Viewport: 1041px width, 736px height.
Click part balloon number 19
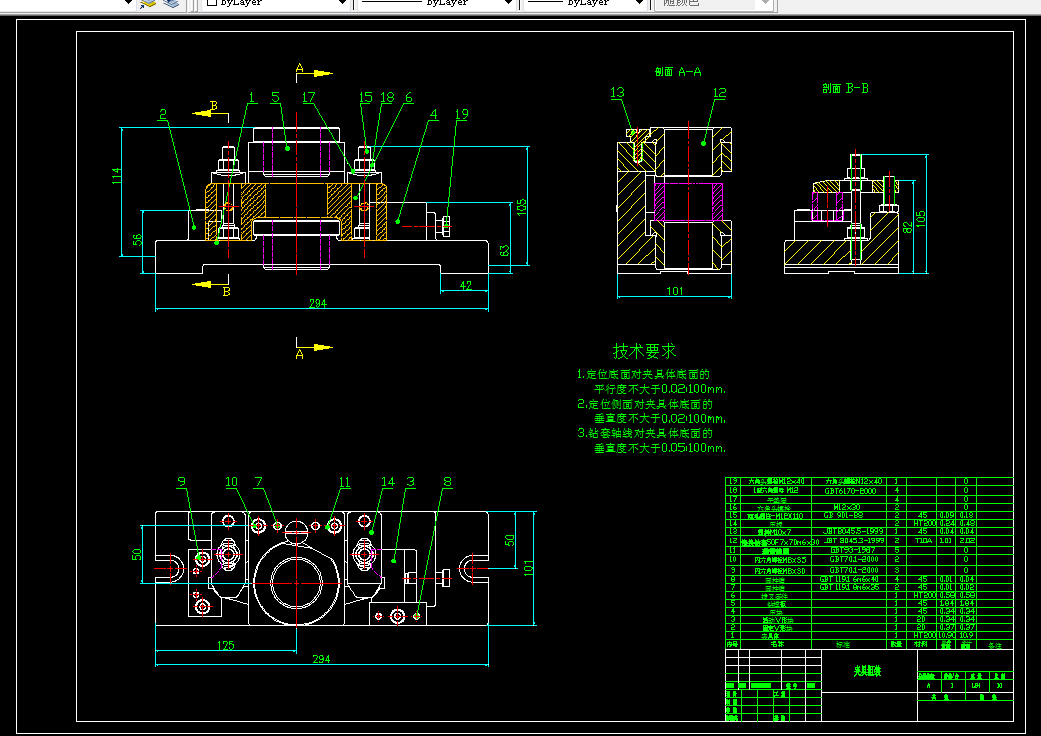point(461,115)
